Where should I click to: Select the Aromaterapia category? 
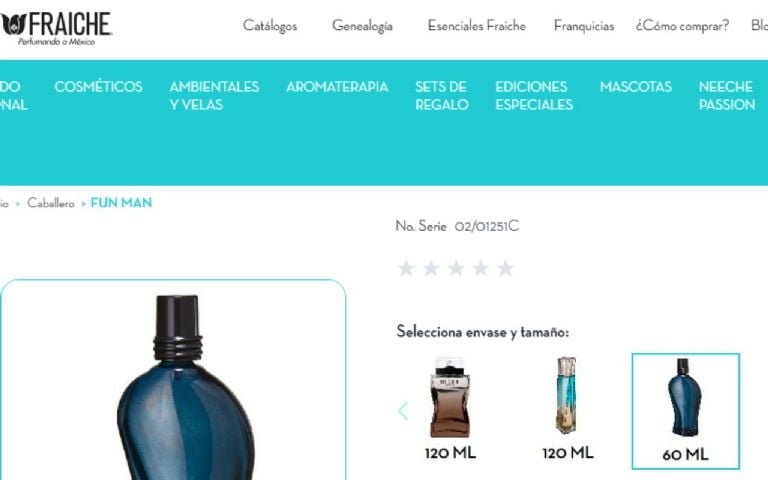coord(337,87)
